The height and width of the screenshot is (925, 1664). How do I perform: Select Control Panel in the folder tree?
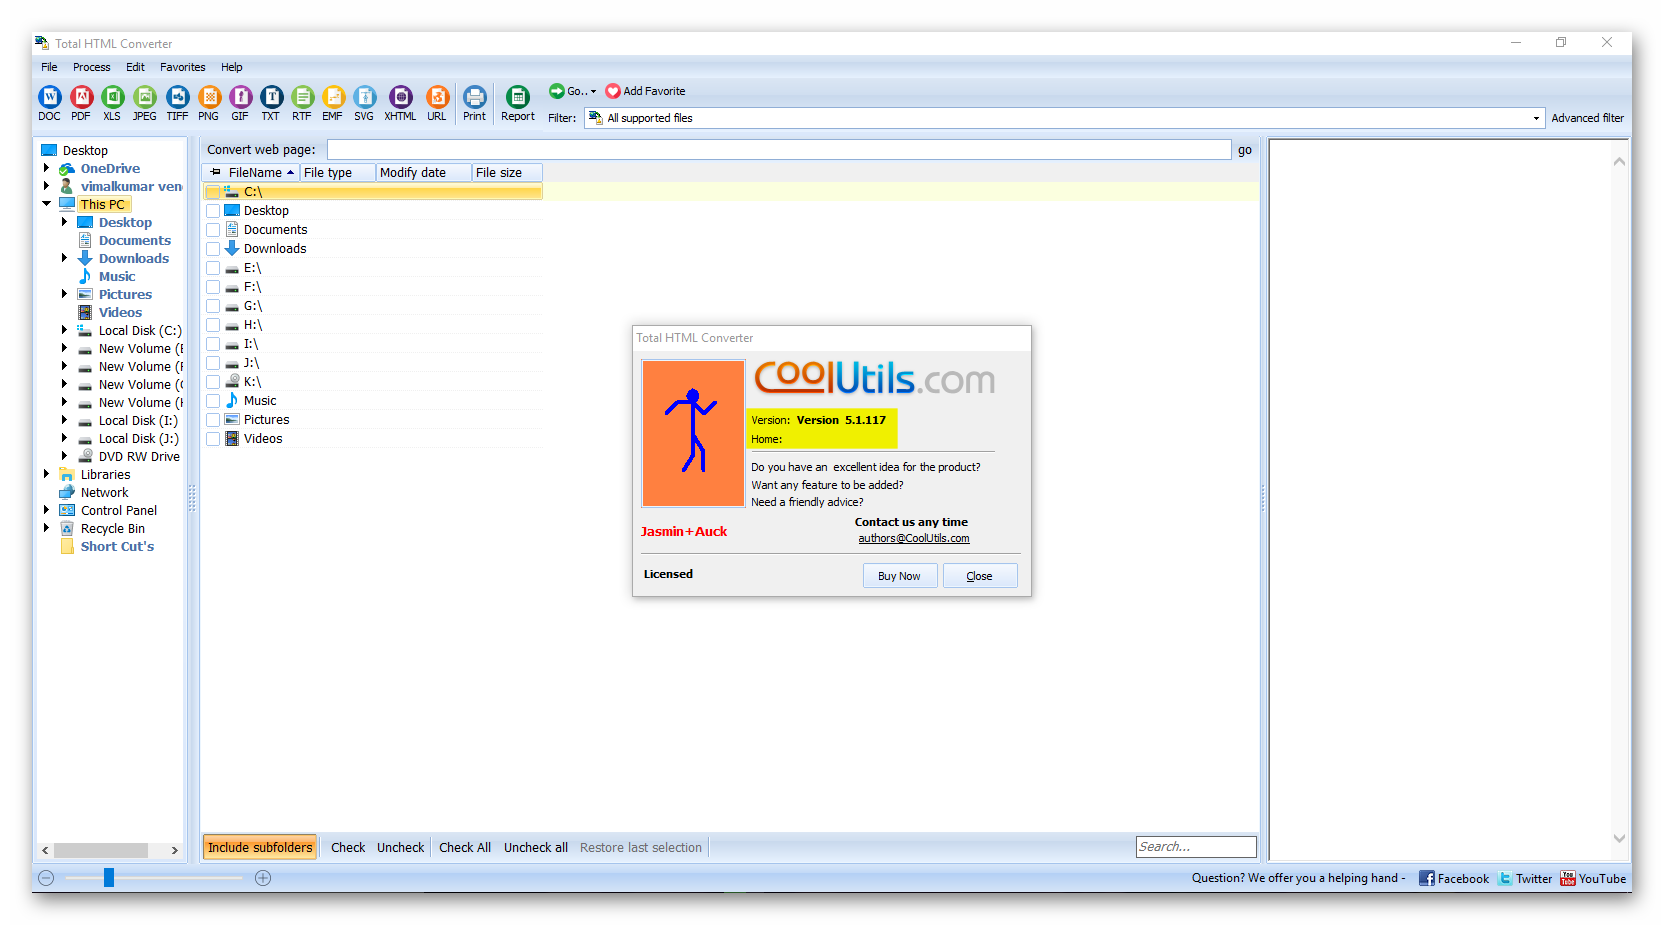[x=119, y=511]
